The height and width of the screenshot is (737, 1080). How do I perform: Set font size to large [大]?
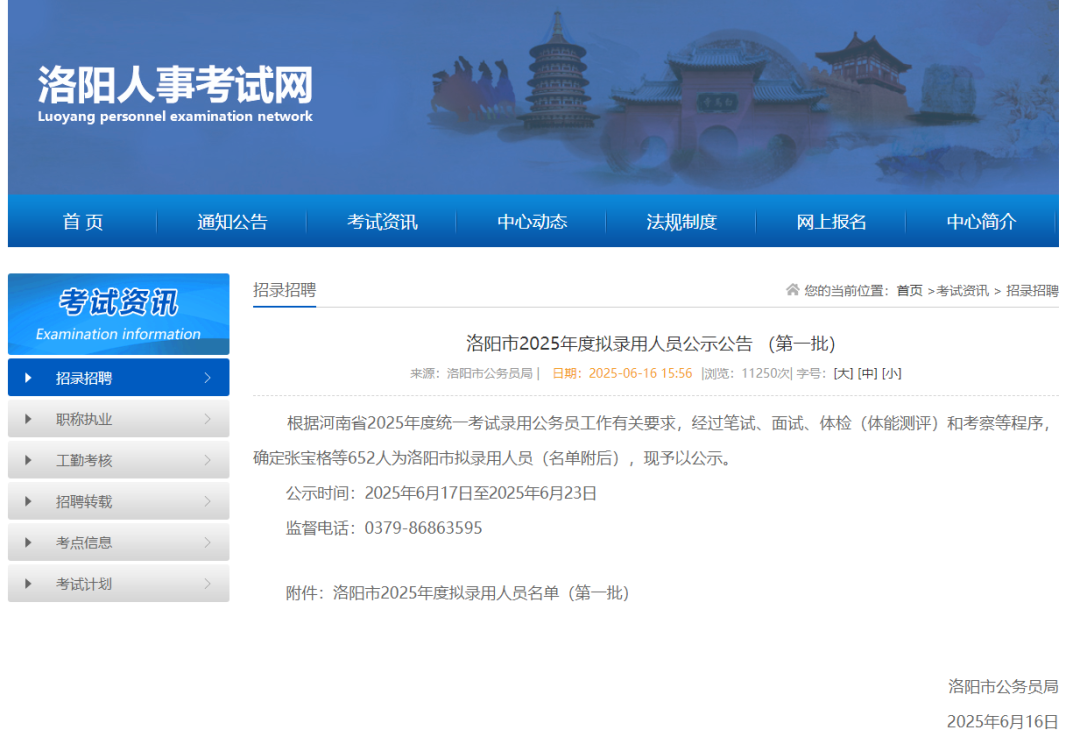point(843,373)
